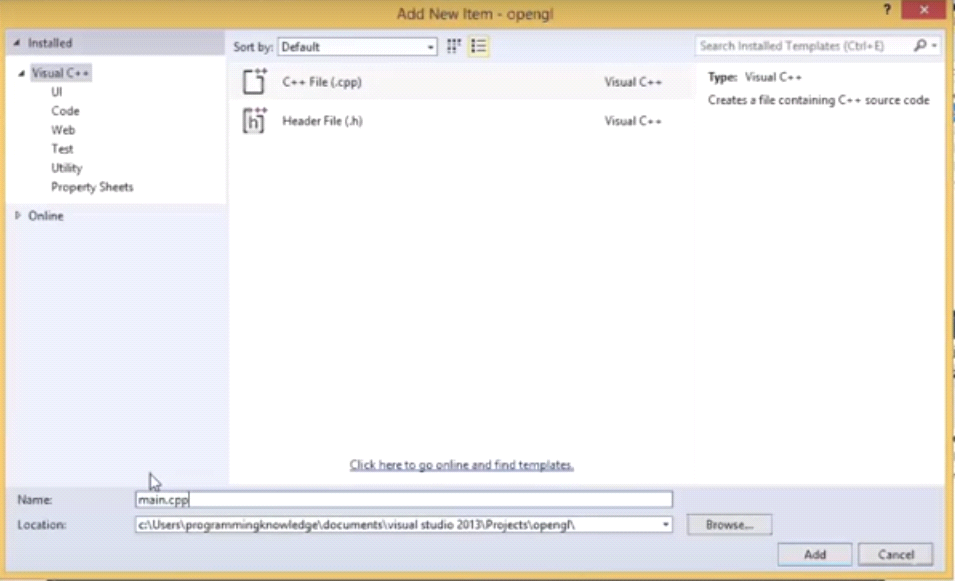Switch to small icons list view
955x581 pixels.
pyautogui.click(x=479, y=46)
